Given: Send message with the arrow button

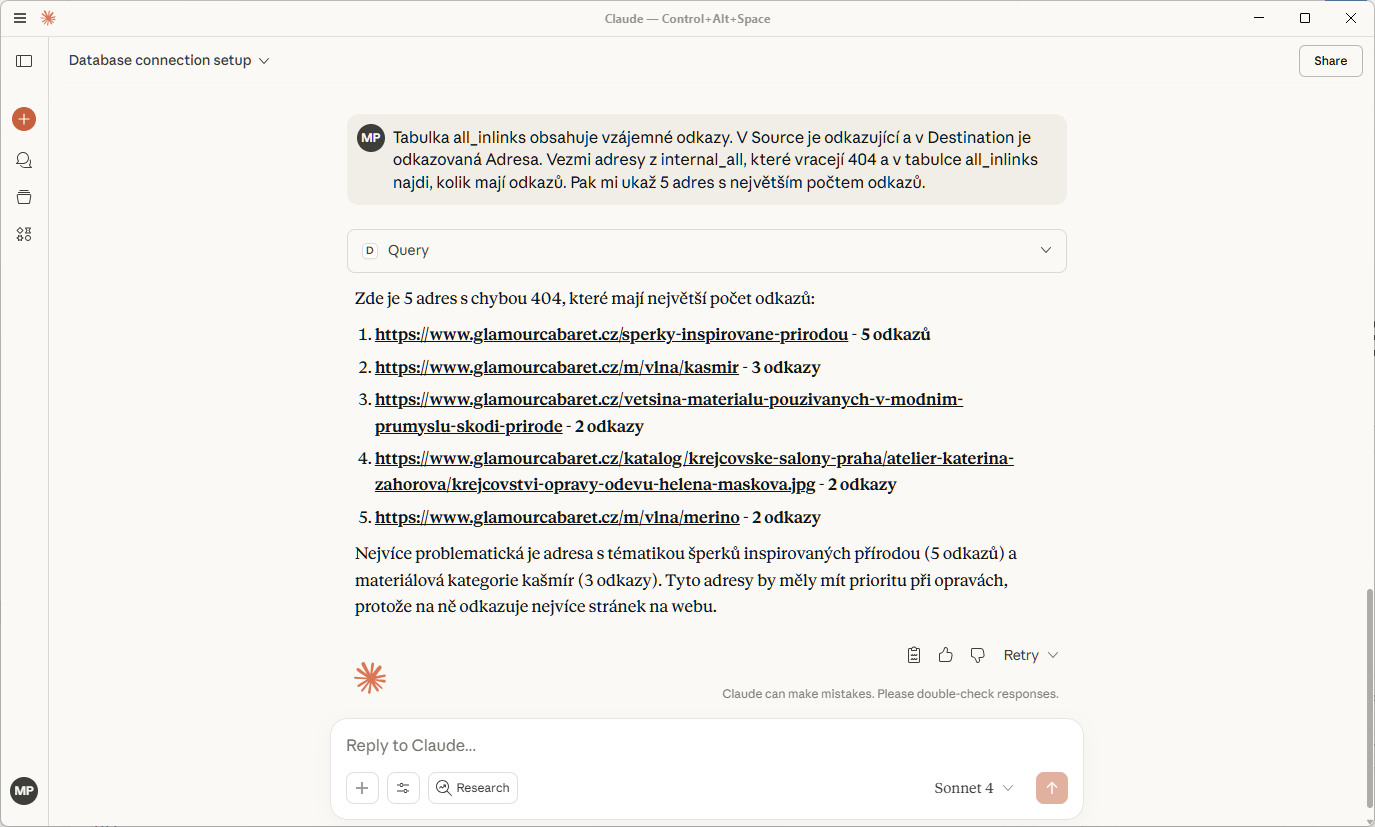Looking at the screenshot, I should 1052,788.
